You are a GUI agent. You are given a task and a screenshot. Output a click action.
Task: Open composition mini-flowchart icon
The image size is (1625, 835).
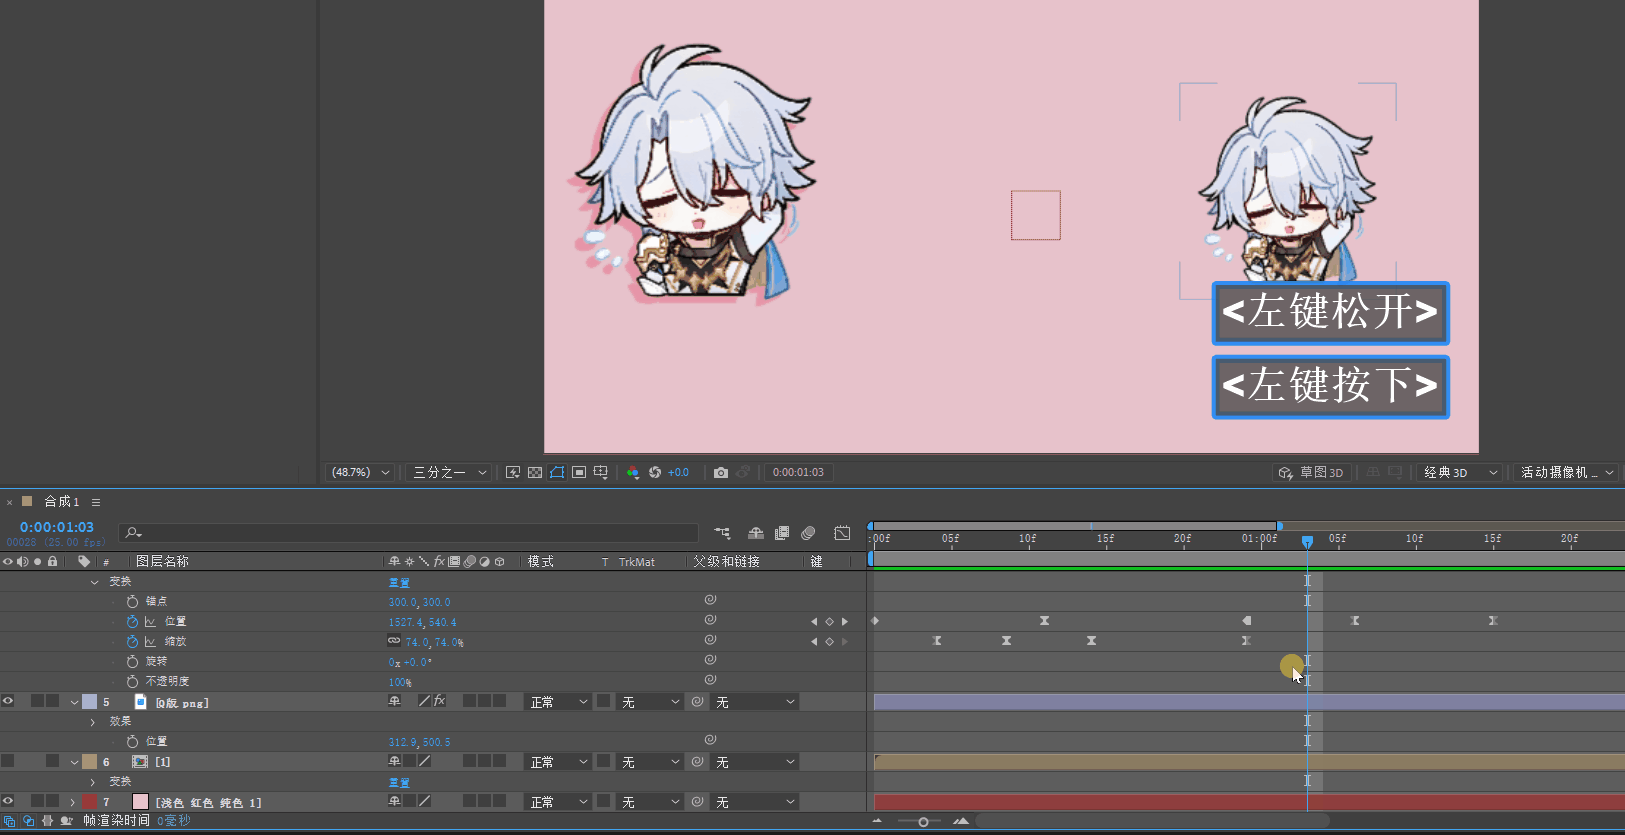722,533
